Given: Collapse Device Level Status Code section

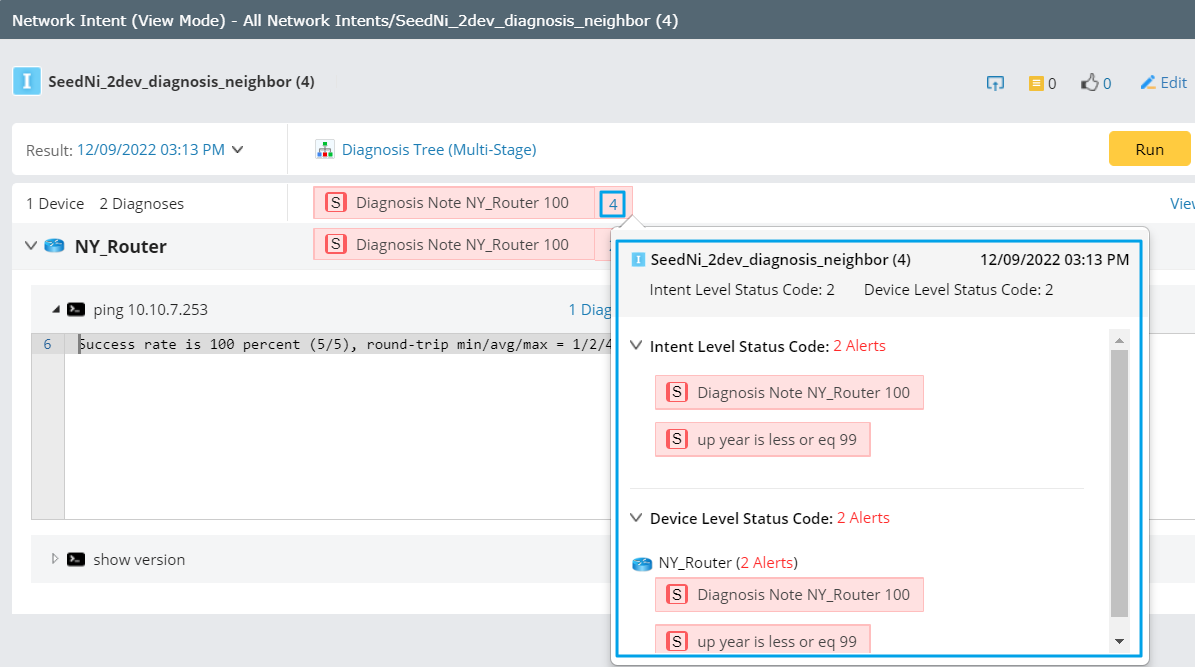Looking at the screenshot, I should click(x=636, y=518).
